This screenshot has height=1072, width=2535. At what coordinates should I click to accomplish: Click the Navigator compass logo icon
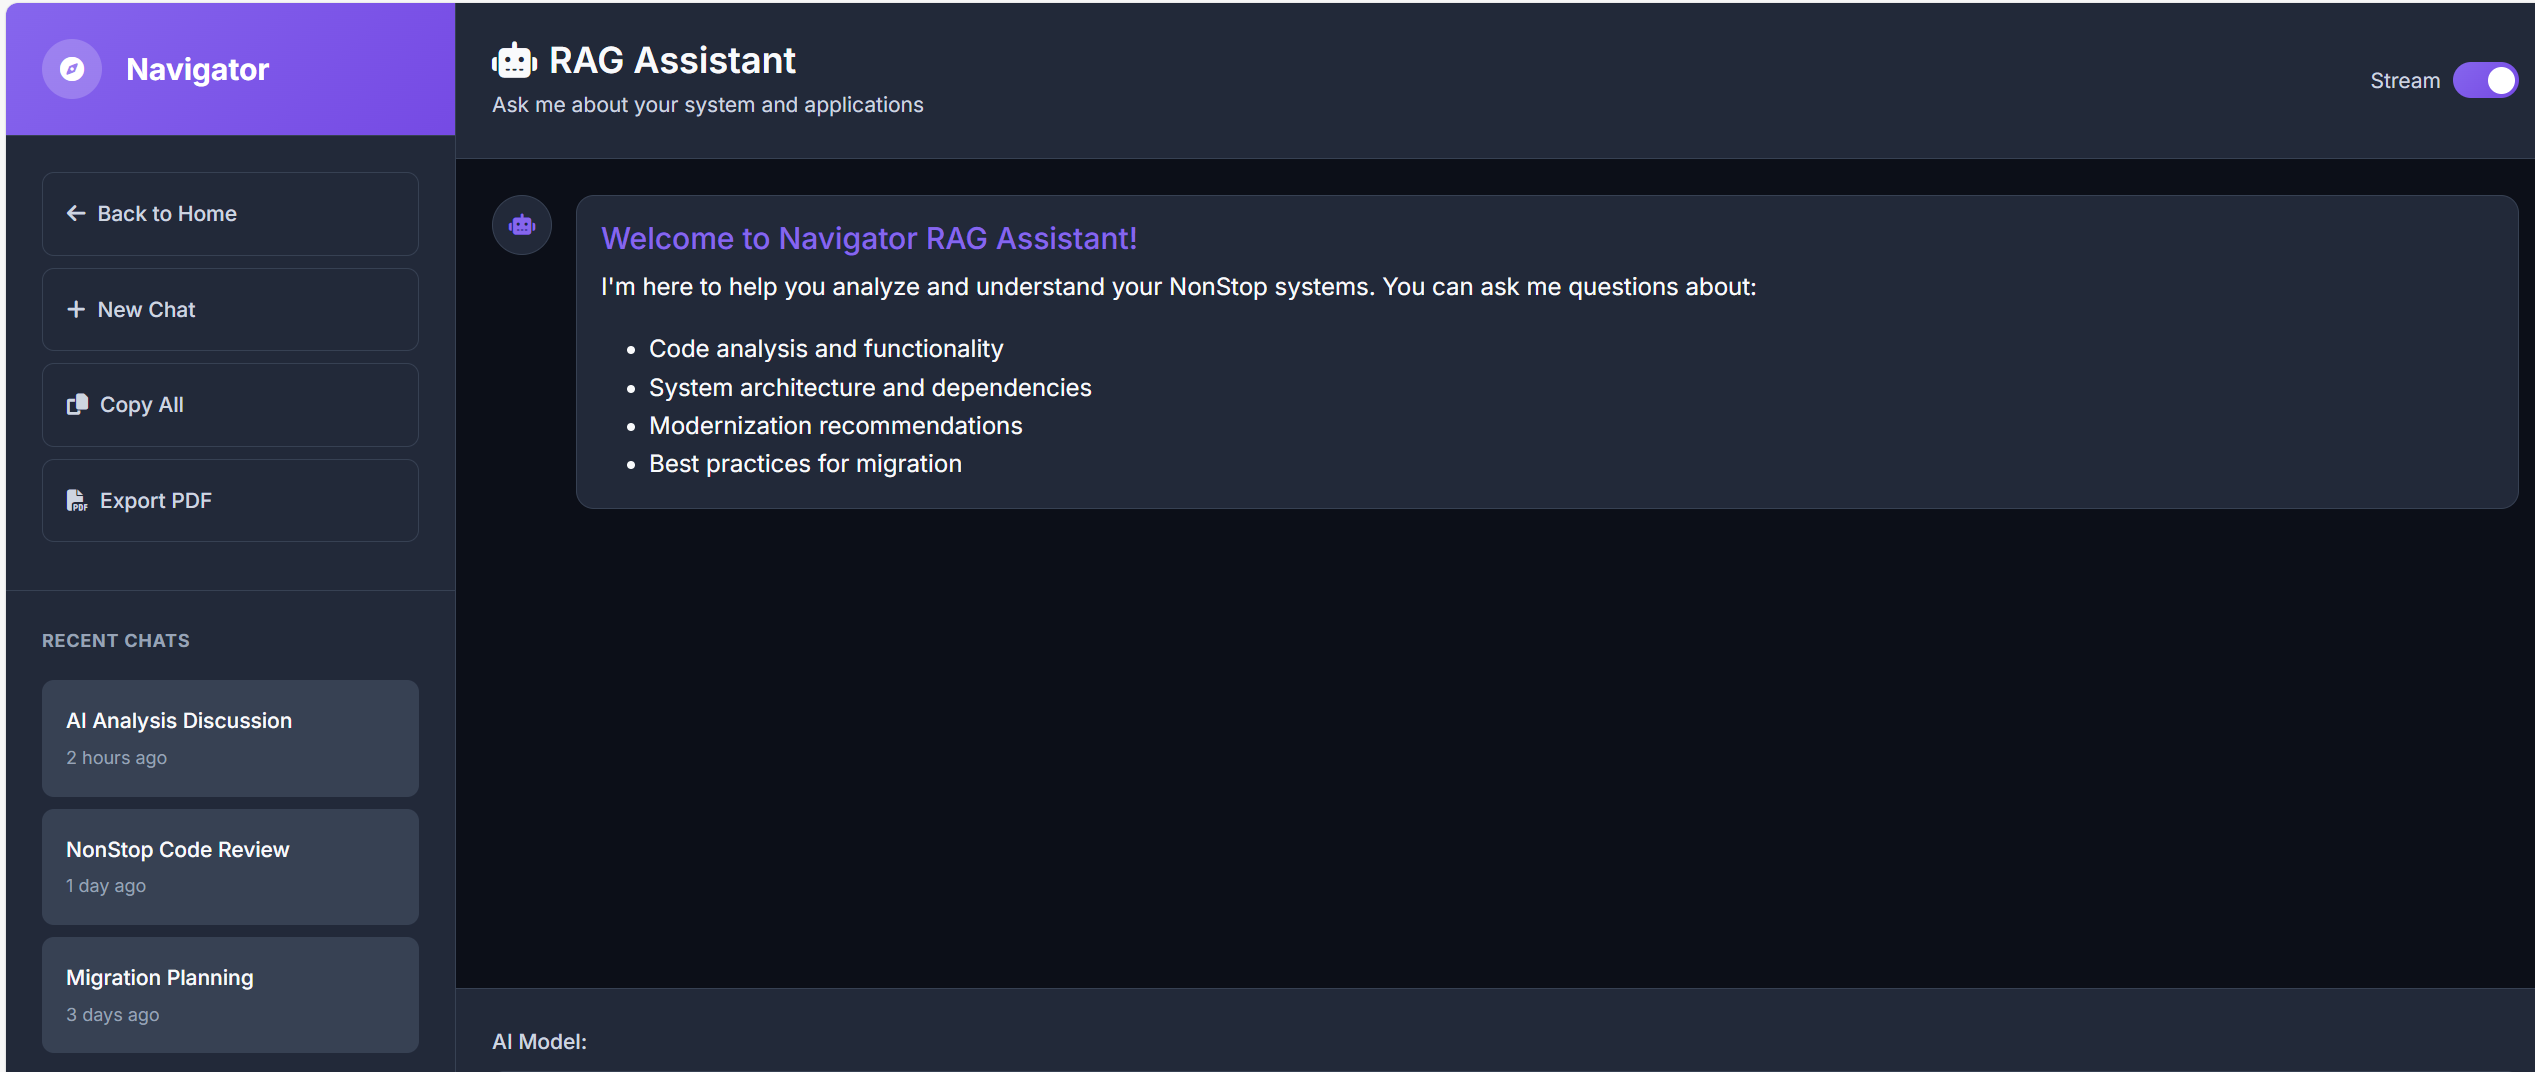click(x=71, y=68)
